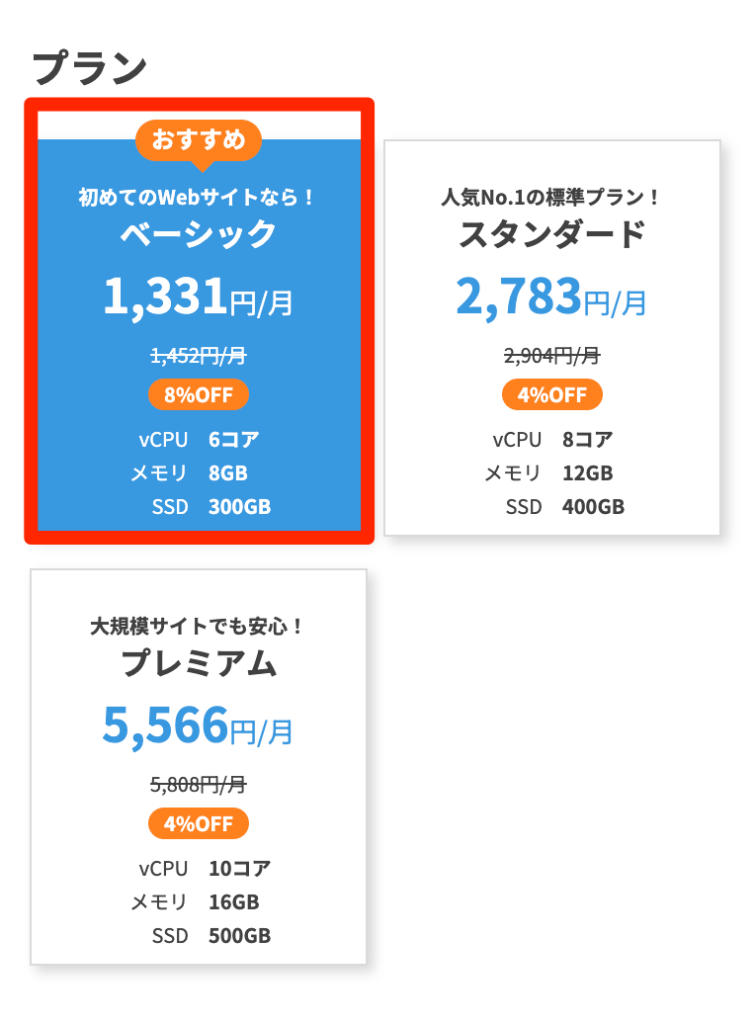The width and height of the screenshot is (755, 1024).
Task: Click the 4%OFF badge on the スタンダード card
Action: pos(552,395)
